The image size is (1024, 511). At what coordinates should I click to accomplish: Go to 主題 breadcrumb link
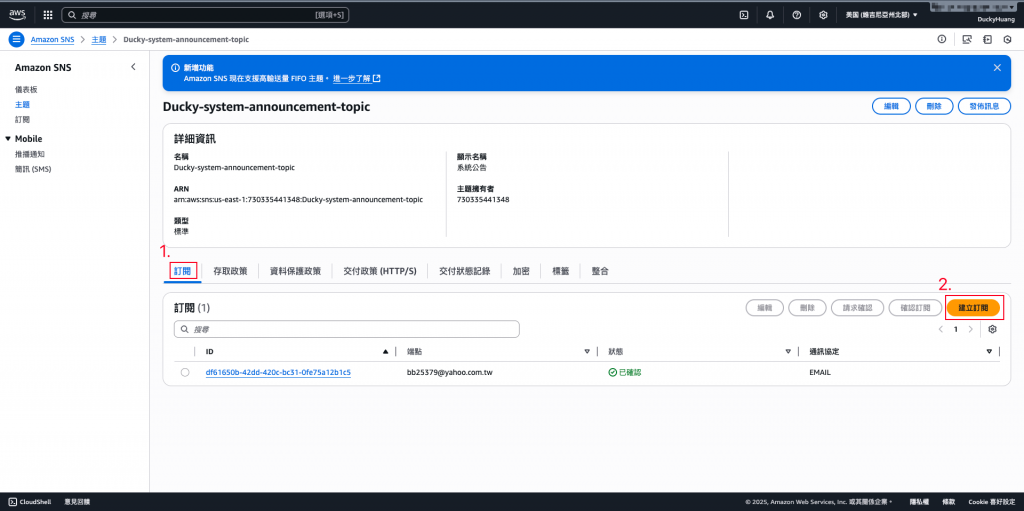pyautogui.click(x=99, y=39)
